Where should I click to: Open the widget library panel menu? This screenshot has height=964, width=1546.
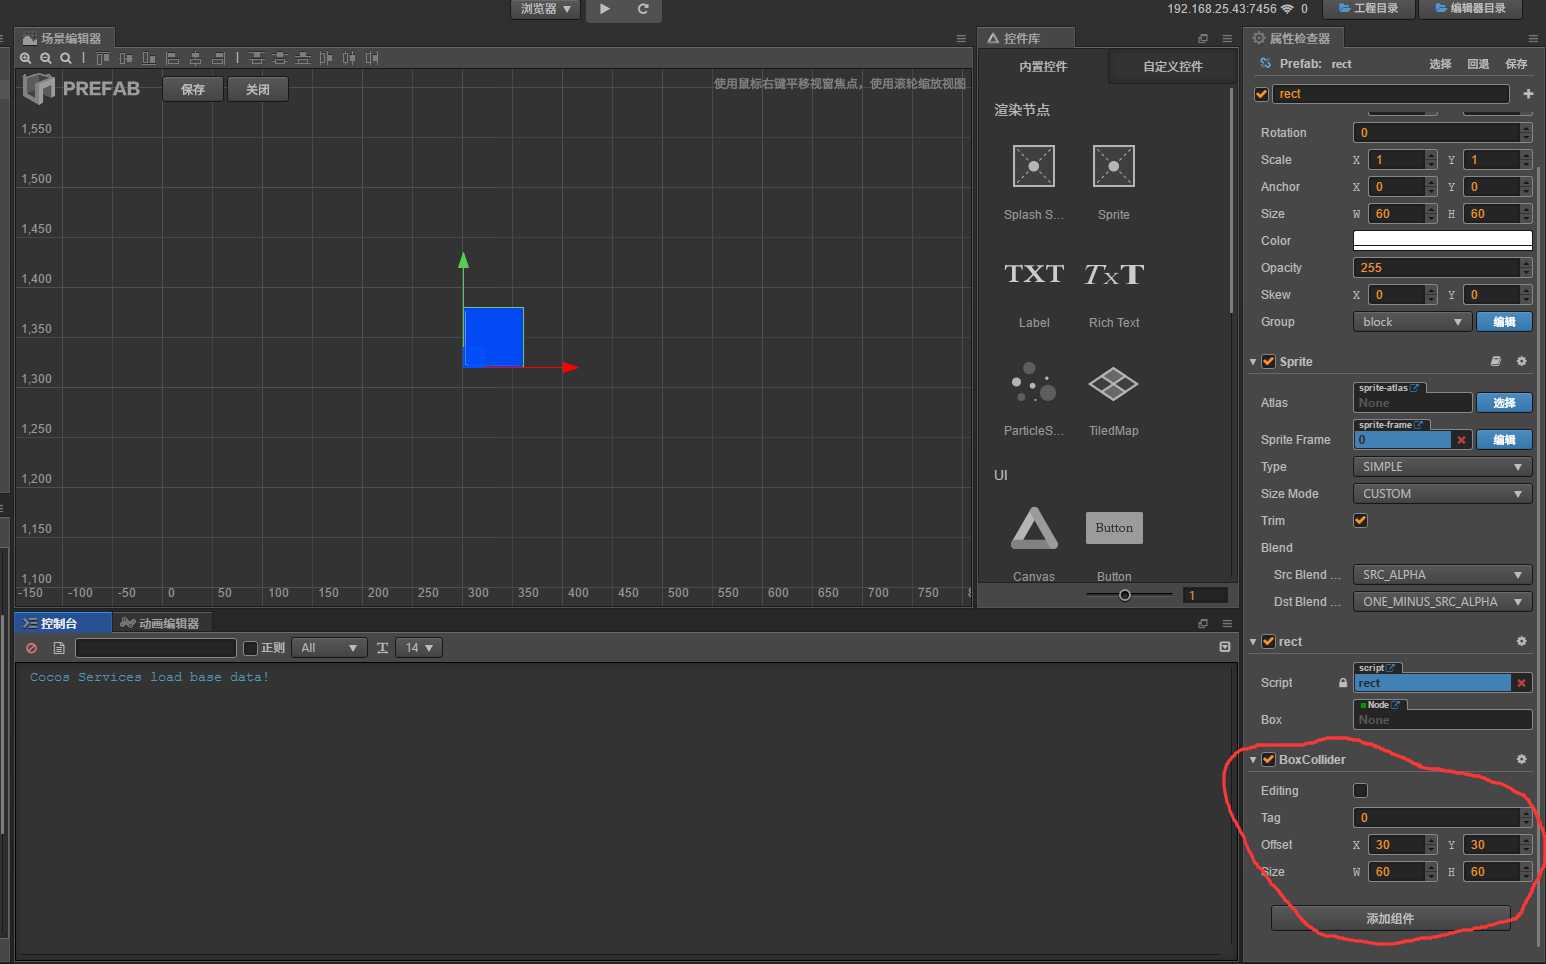pyautogui.click(x=1227, y=38)
